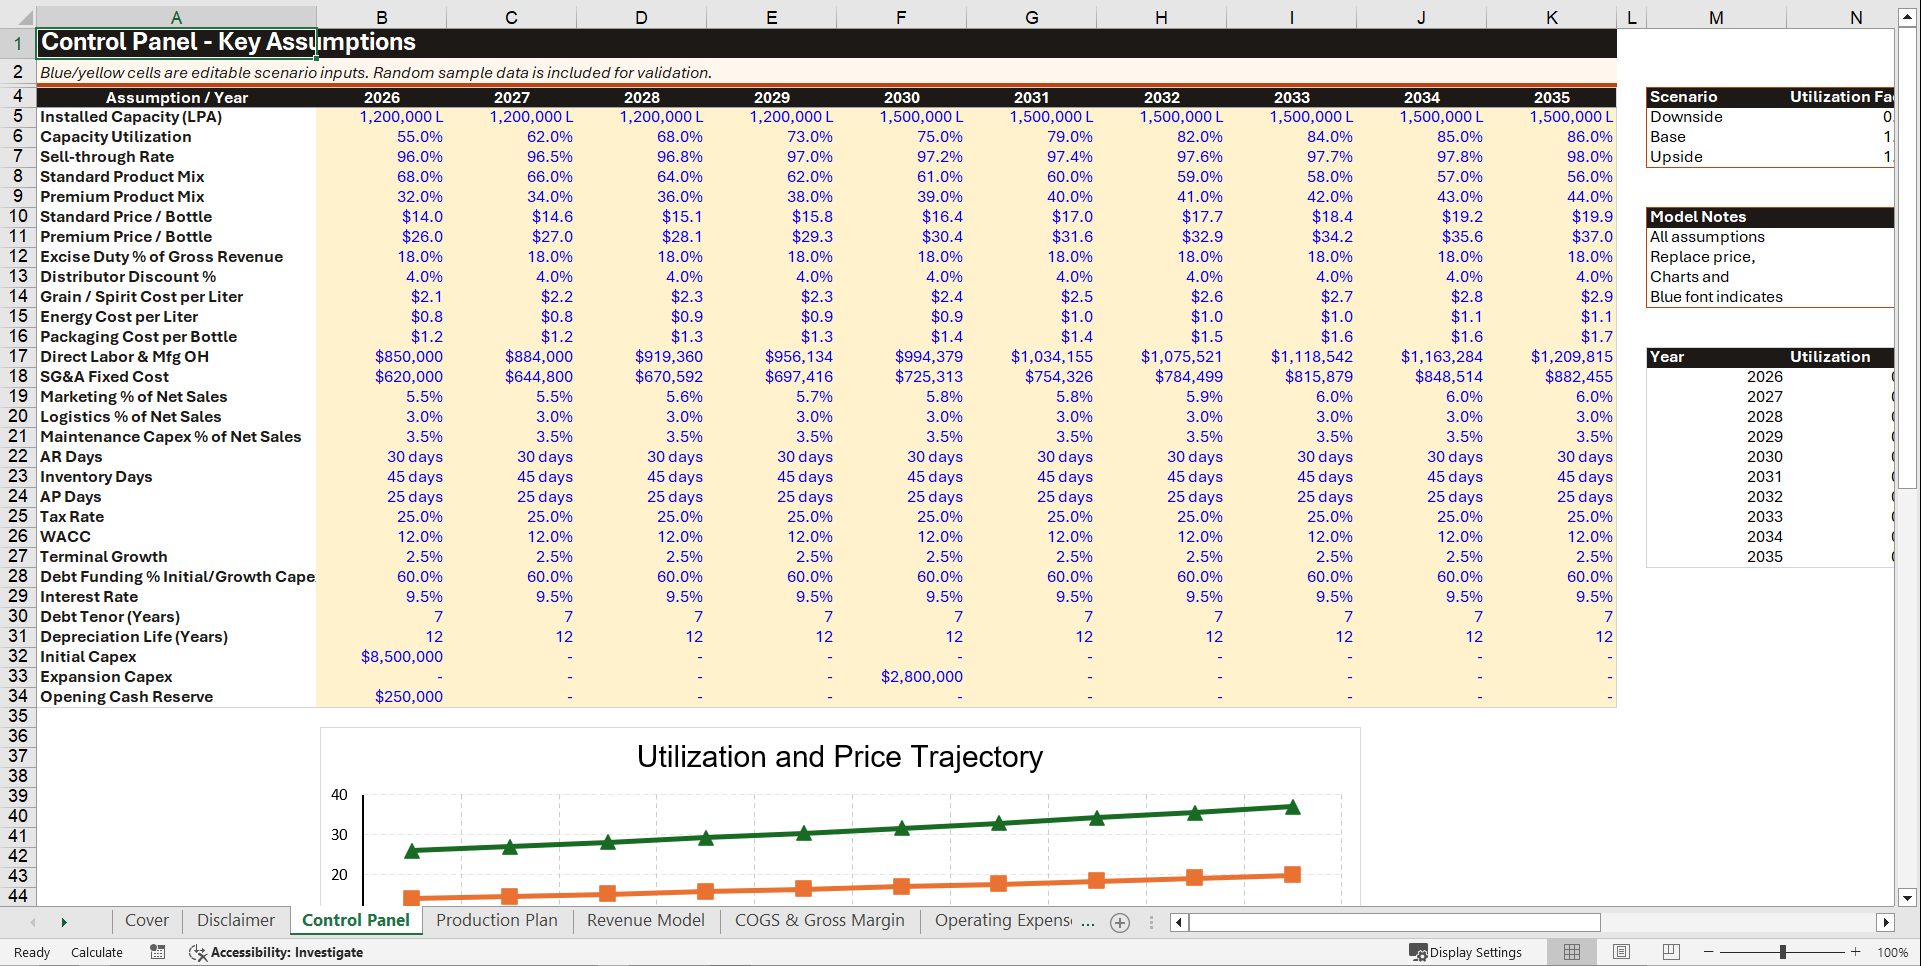The image size is (1921, 966).
Task: Select the Downside scenario cell
Action: (x=1716, y=117)
